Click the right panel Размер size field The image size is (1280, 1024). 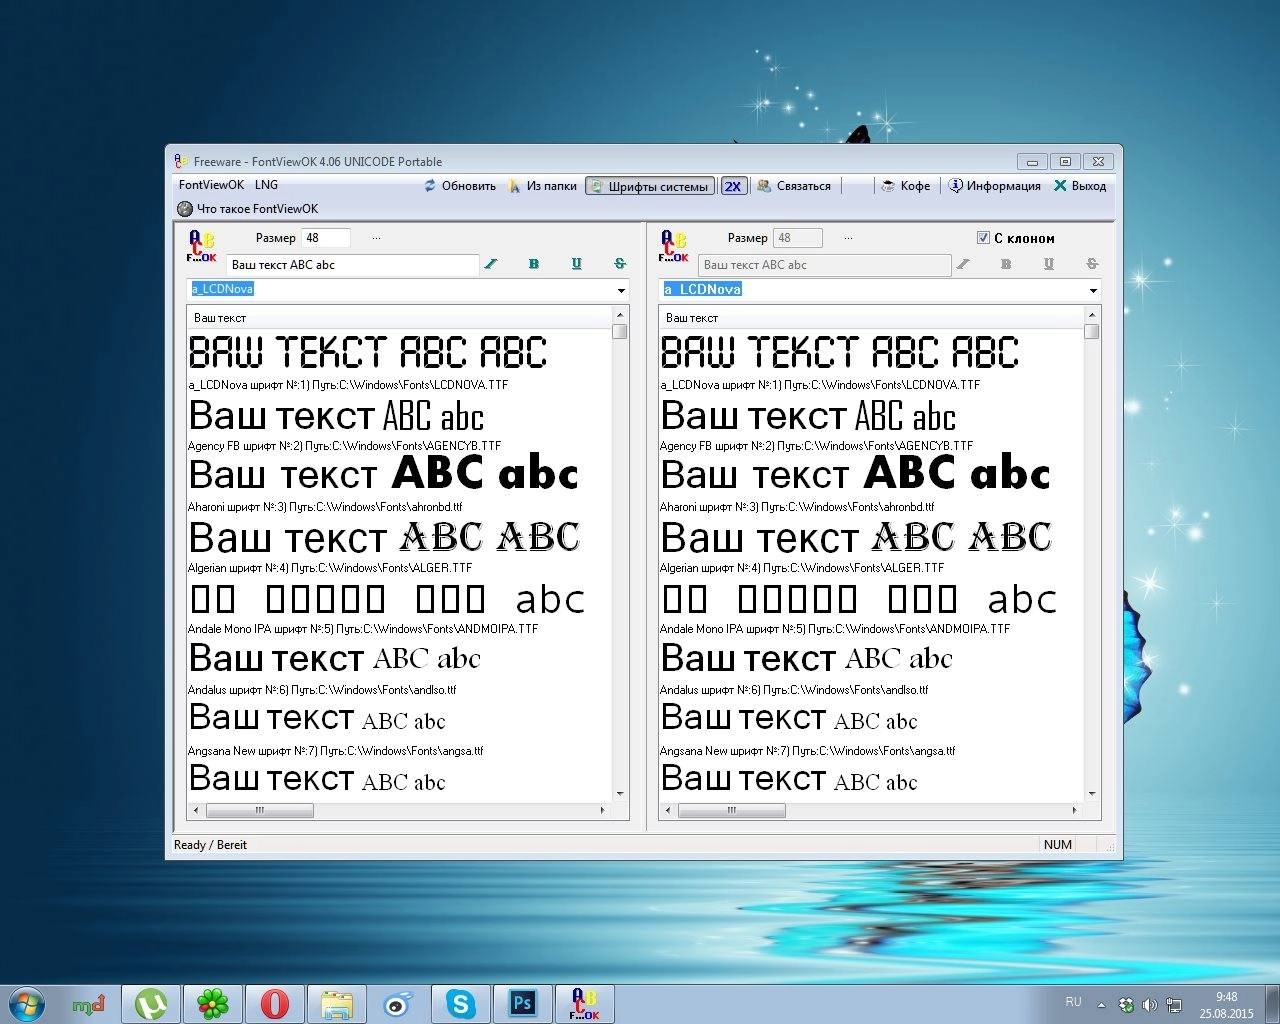pyautogui.click(x=798, y=238)
